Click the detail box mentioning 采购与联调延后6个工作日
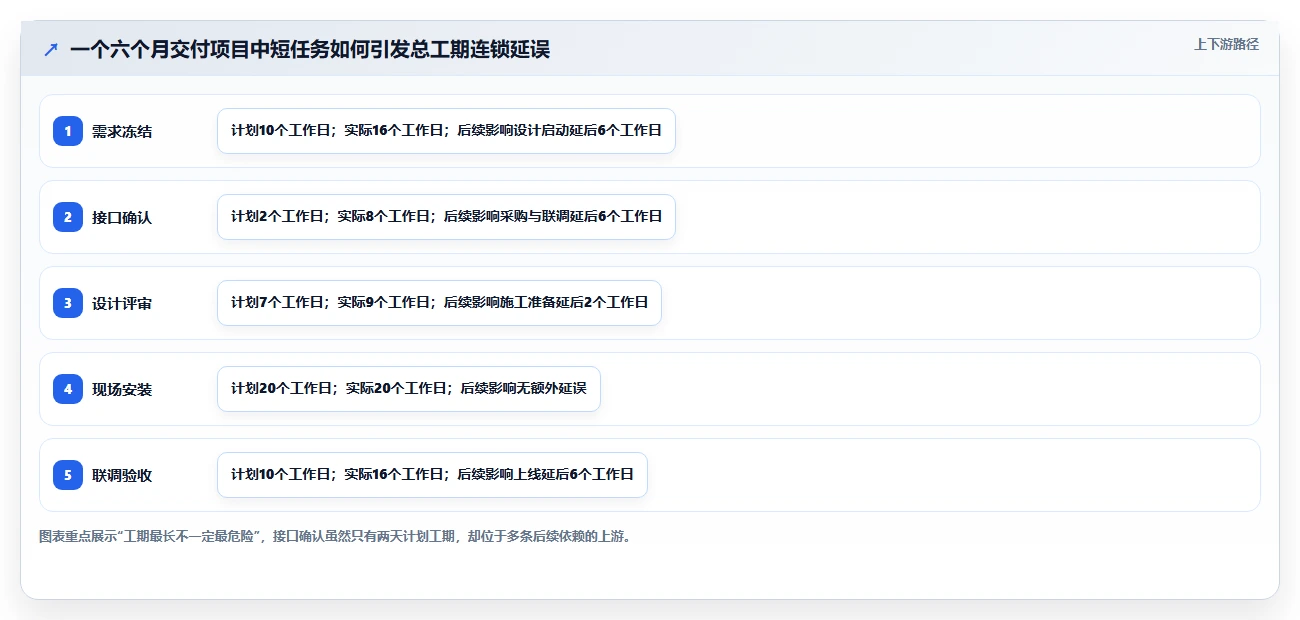The image size is (1300, 620). [446, 217]
